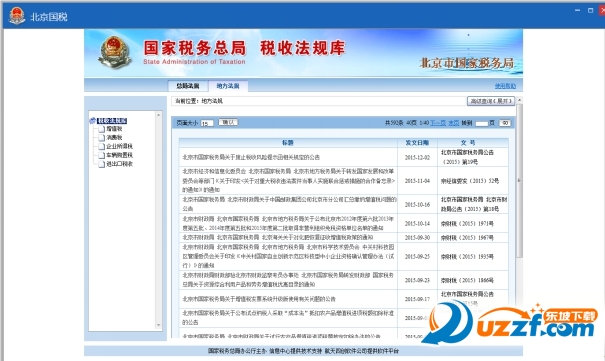Focus the page size input field

[207, 123]
